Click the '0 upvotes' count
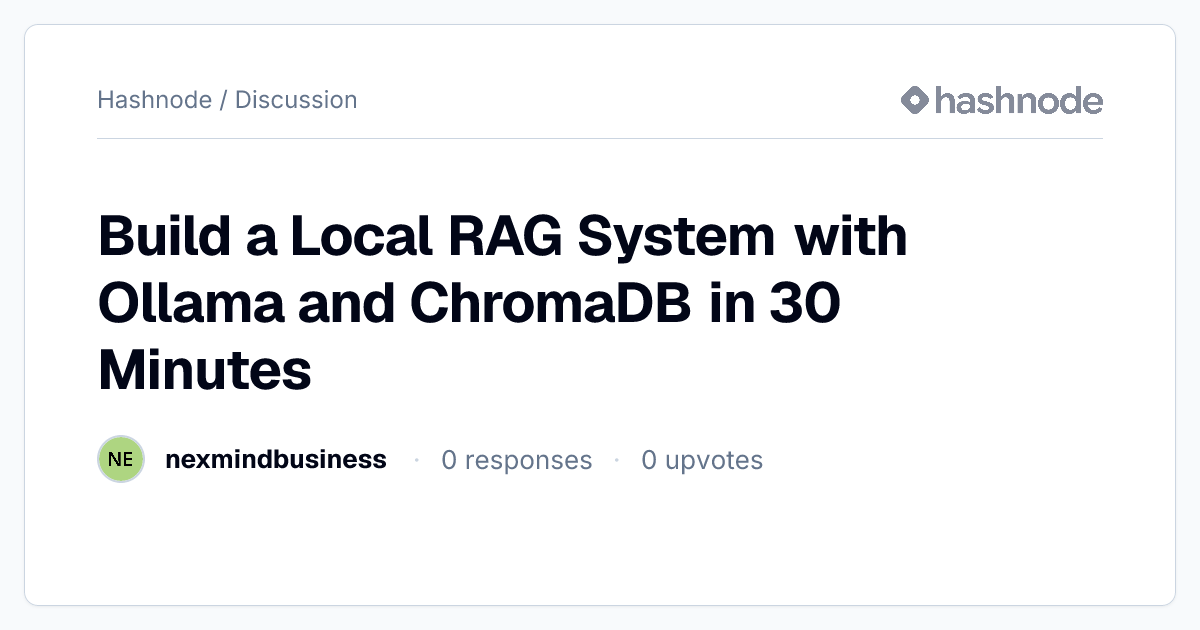Image resolution: width=1200 pixels, height=630 pixels. click(702, 460)
